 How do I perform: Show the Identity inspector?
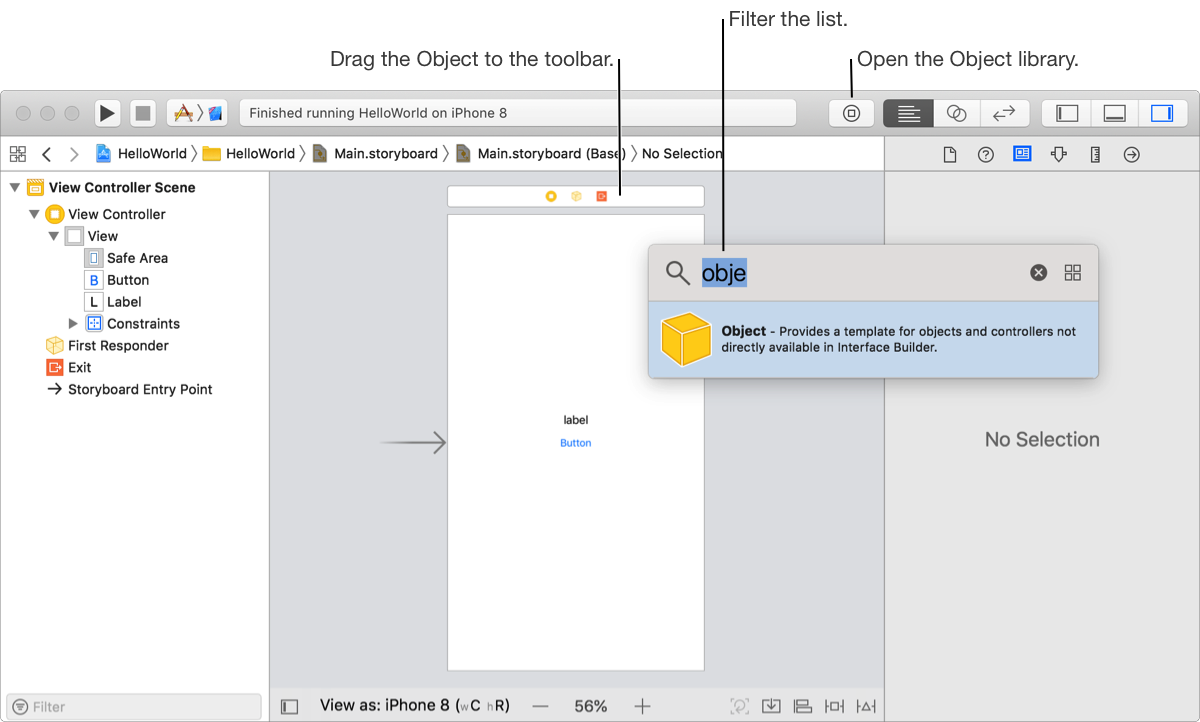tap(1022, 154)
